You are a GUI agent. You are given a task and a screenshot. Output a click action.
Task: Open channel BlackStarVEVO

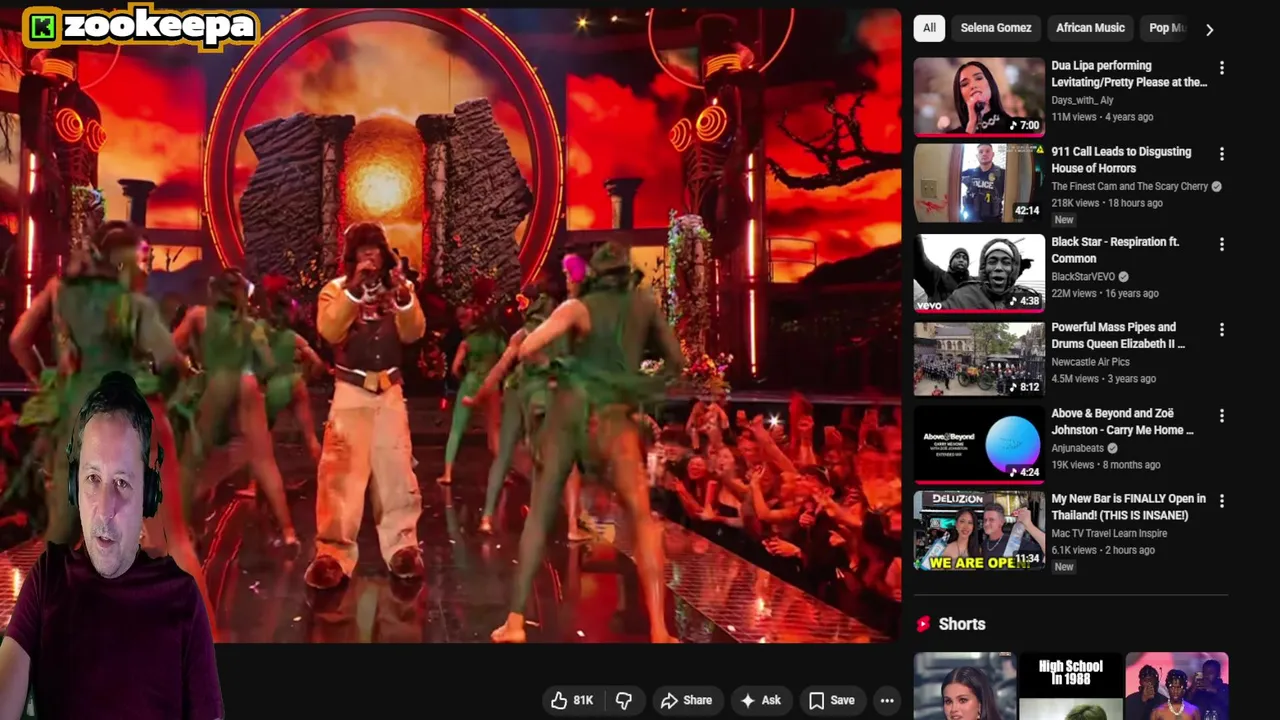[1083, 276]
